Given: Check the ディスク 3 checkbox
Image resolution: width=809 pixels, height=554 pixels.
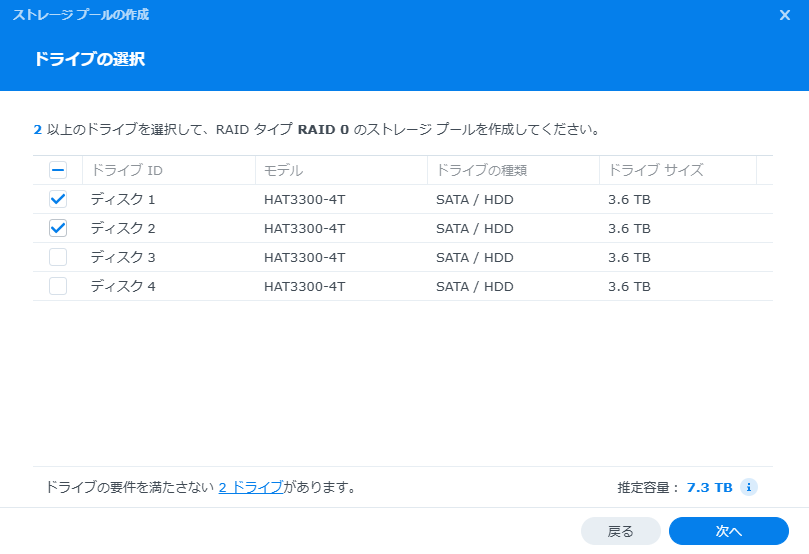Looking at the screenshot, I should pos(58,257).
